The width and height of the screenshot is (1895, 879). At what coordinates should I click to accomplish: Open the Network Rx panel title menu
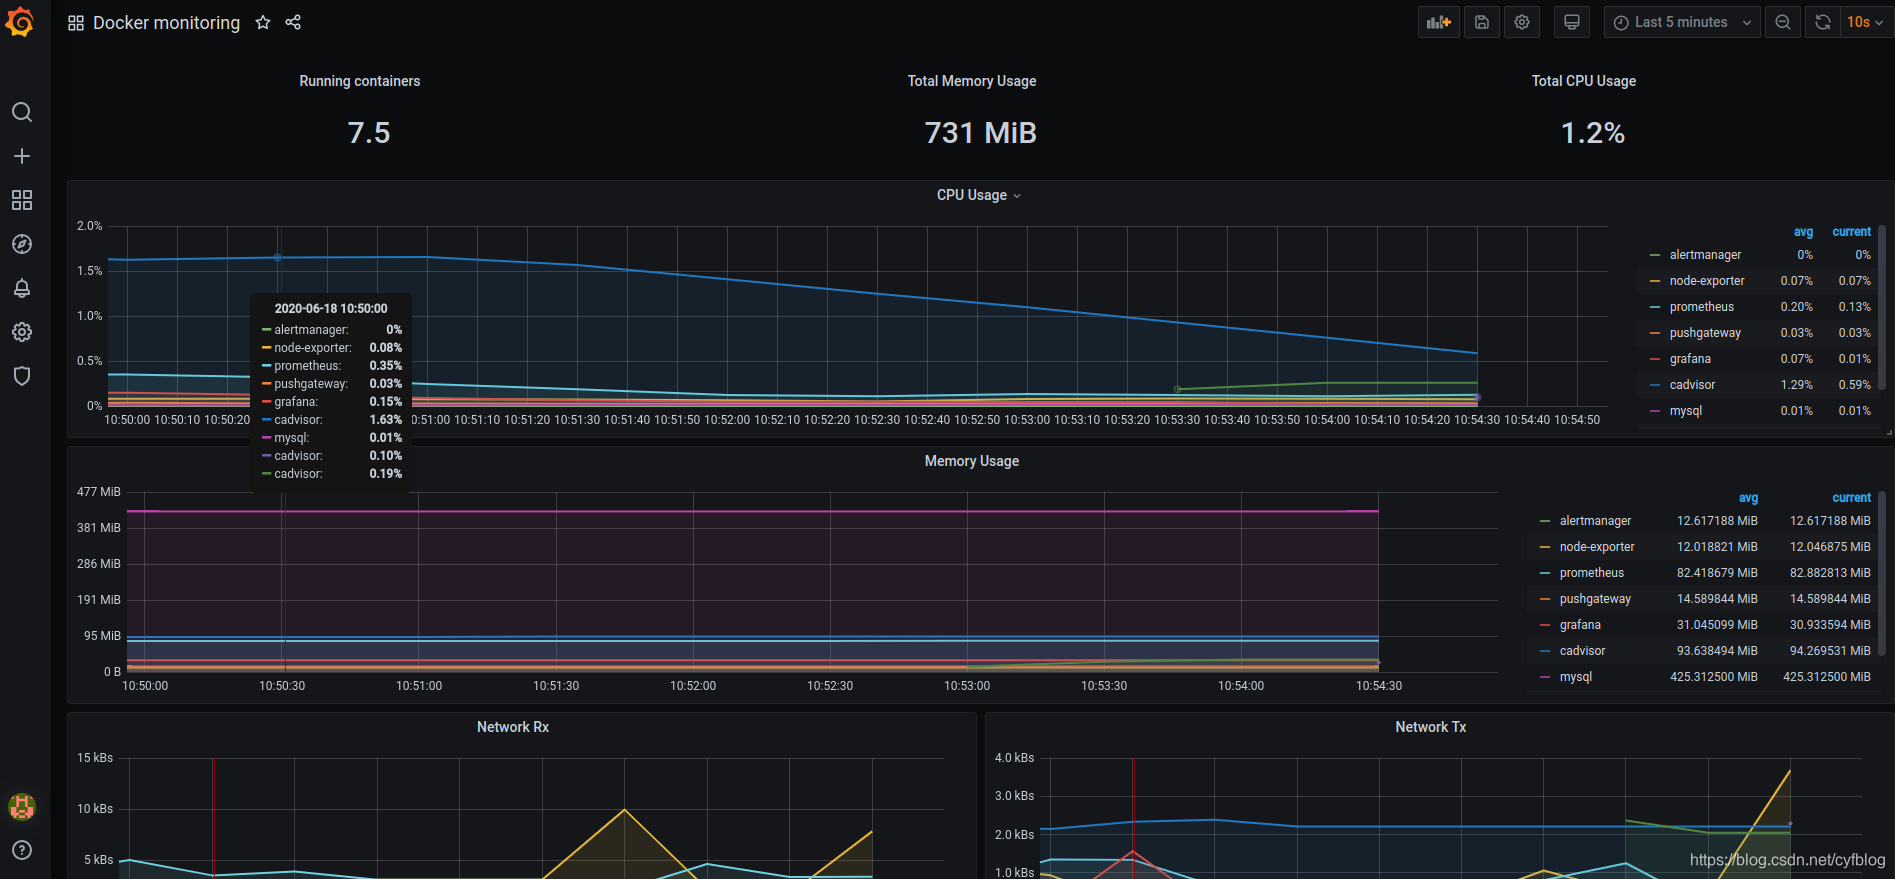pyautogui.click(x=513, y=727)
